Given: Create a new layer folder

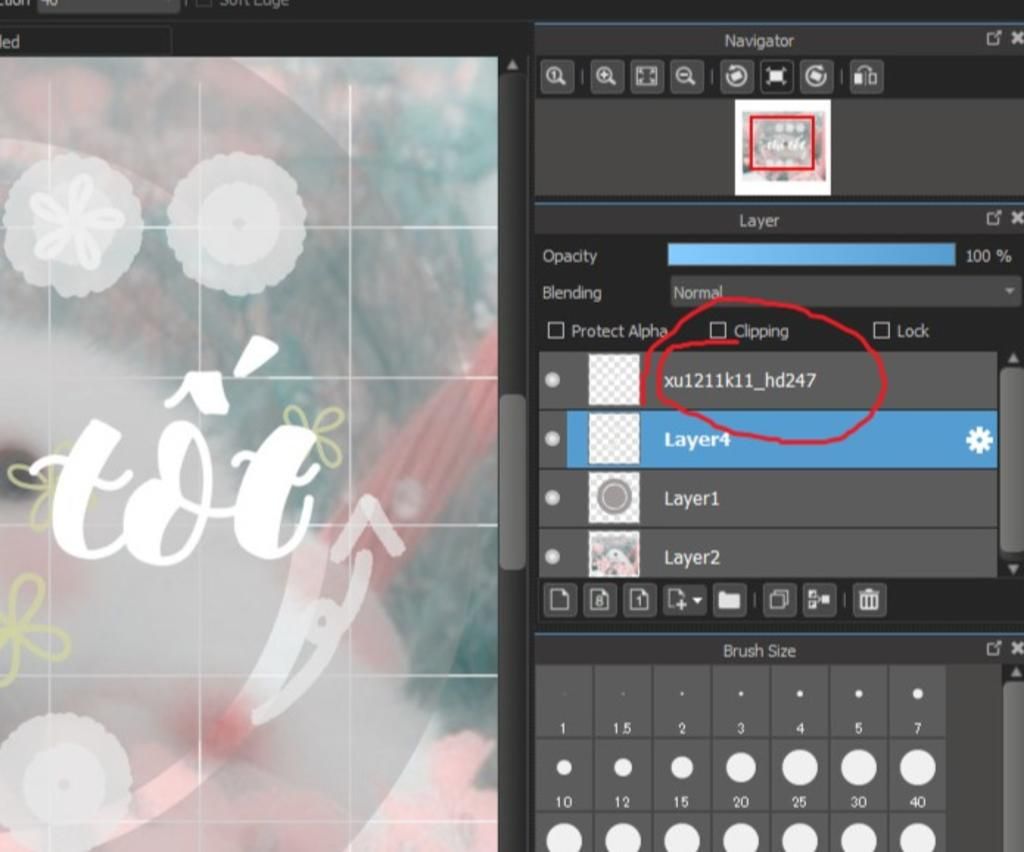Looking at the screenshot, I should (729, 599).
